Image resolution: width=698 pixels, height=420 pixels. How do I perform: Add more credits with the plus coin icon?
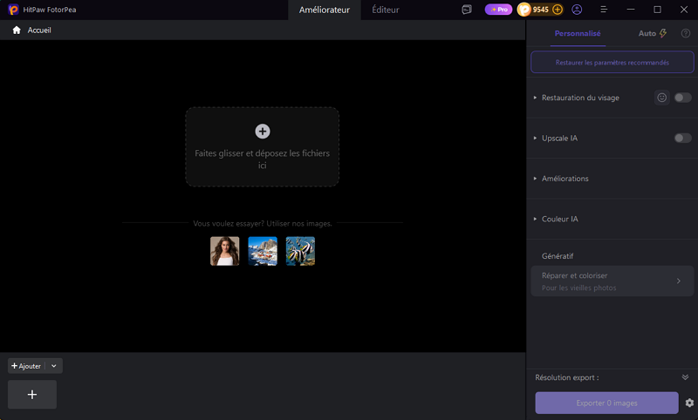[557, 9]
